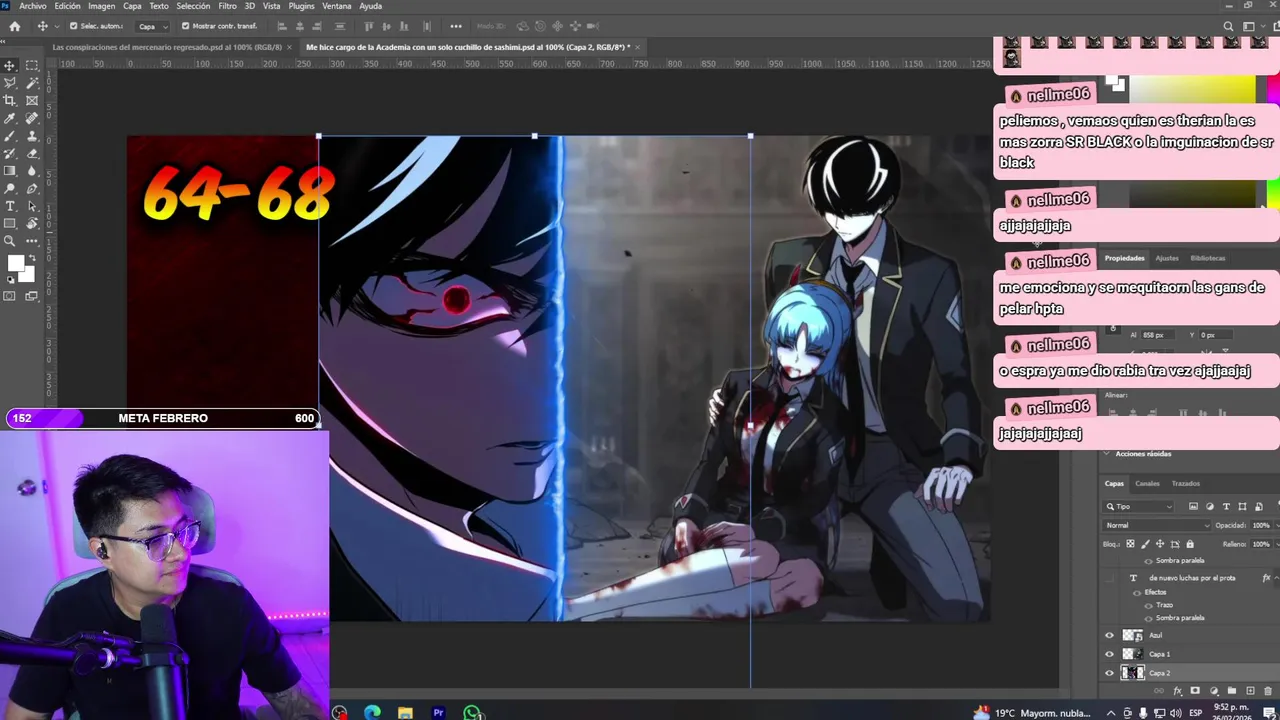Delete layer with trash icon
Image resolution: width=1280 pixels, height=720 pixels.
coord(1268,691)
